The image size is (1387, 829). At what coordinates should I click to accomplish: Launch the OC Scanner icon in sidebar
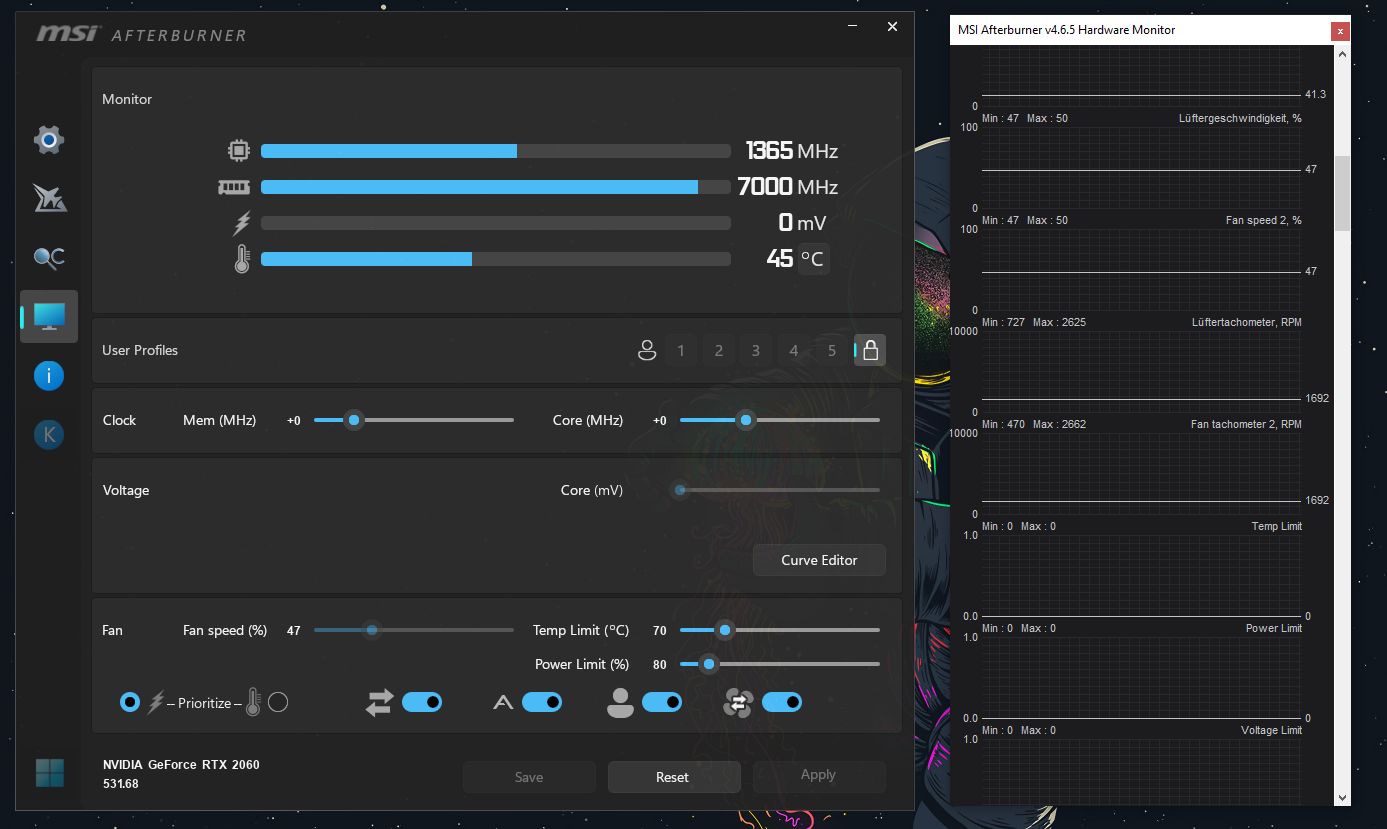coord(49,258)
